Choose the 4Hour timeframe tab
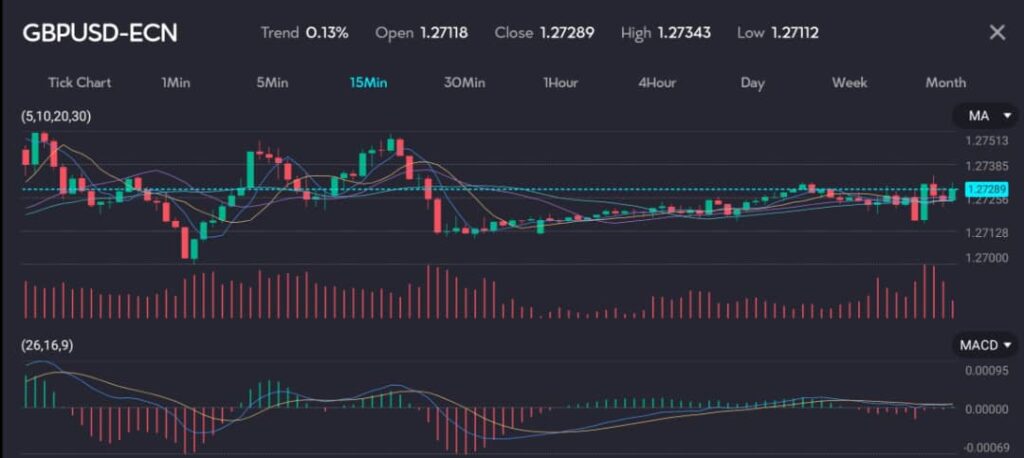1024x458 pixels. click(x=657, y=82)
